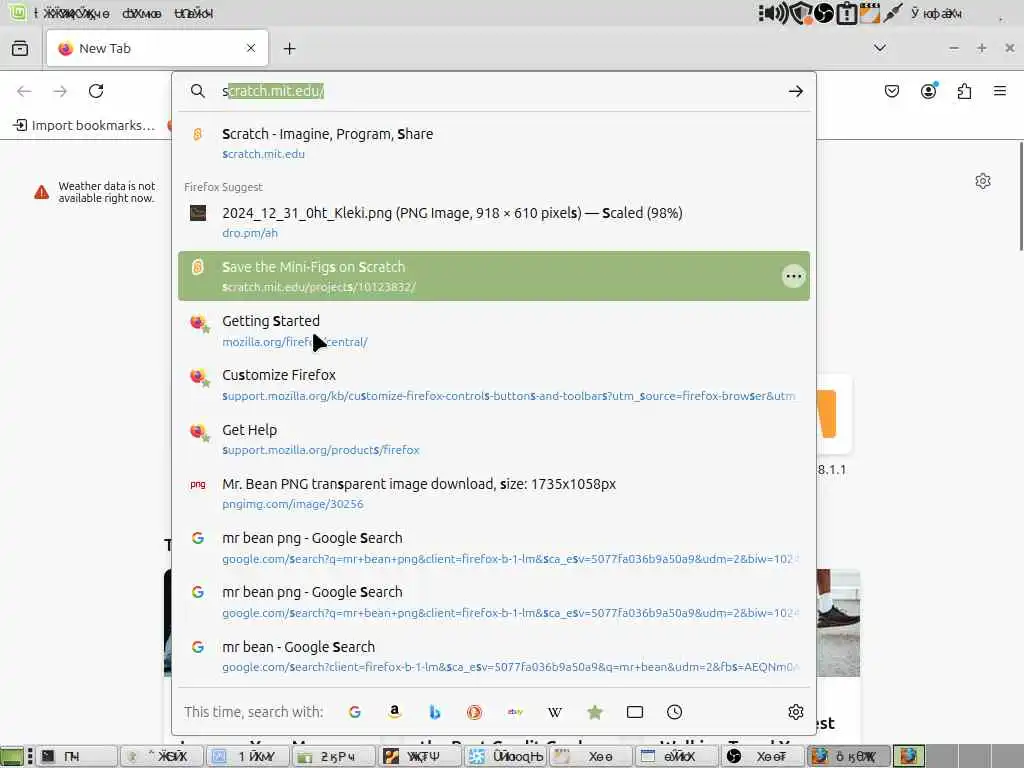
Task: Close the New Tab tab
Action: (251, 48)
